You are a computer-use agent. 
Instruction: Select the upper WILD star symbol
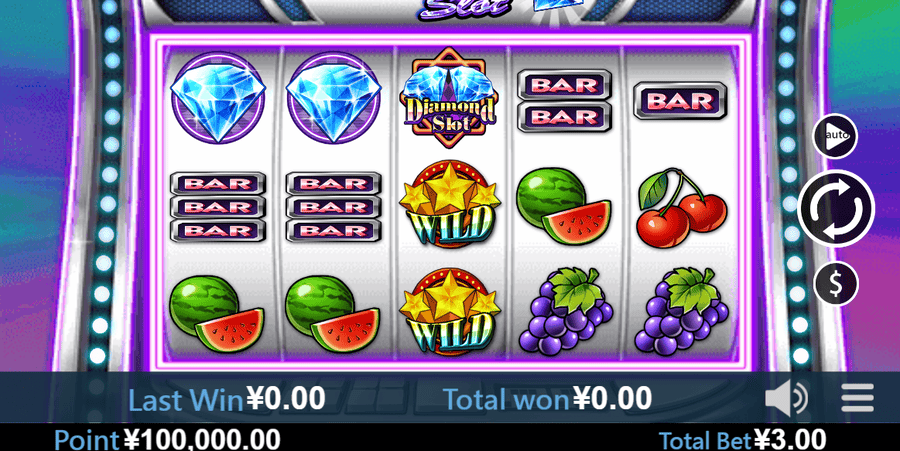(x=449, y=204)
